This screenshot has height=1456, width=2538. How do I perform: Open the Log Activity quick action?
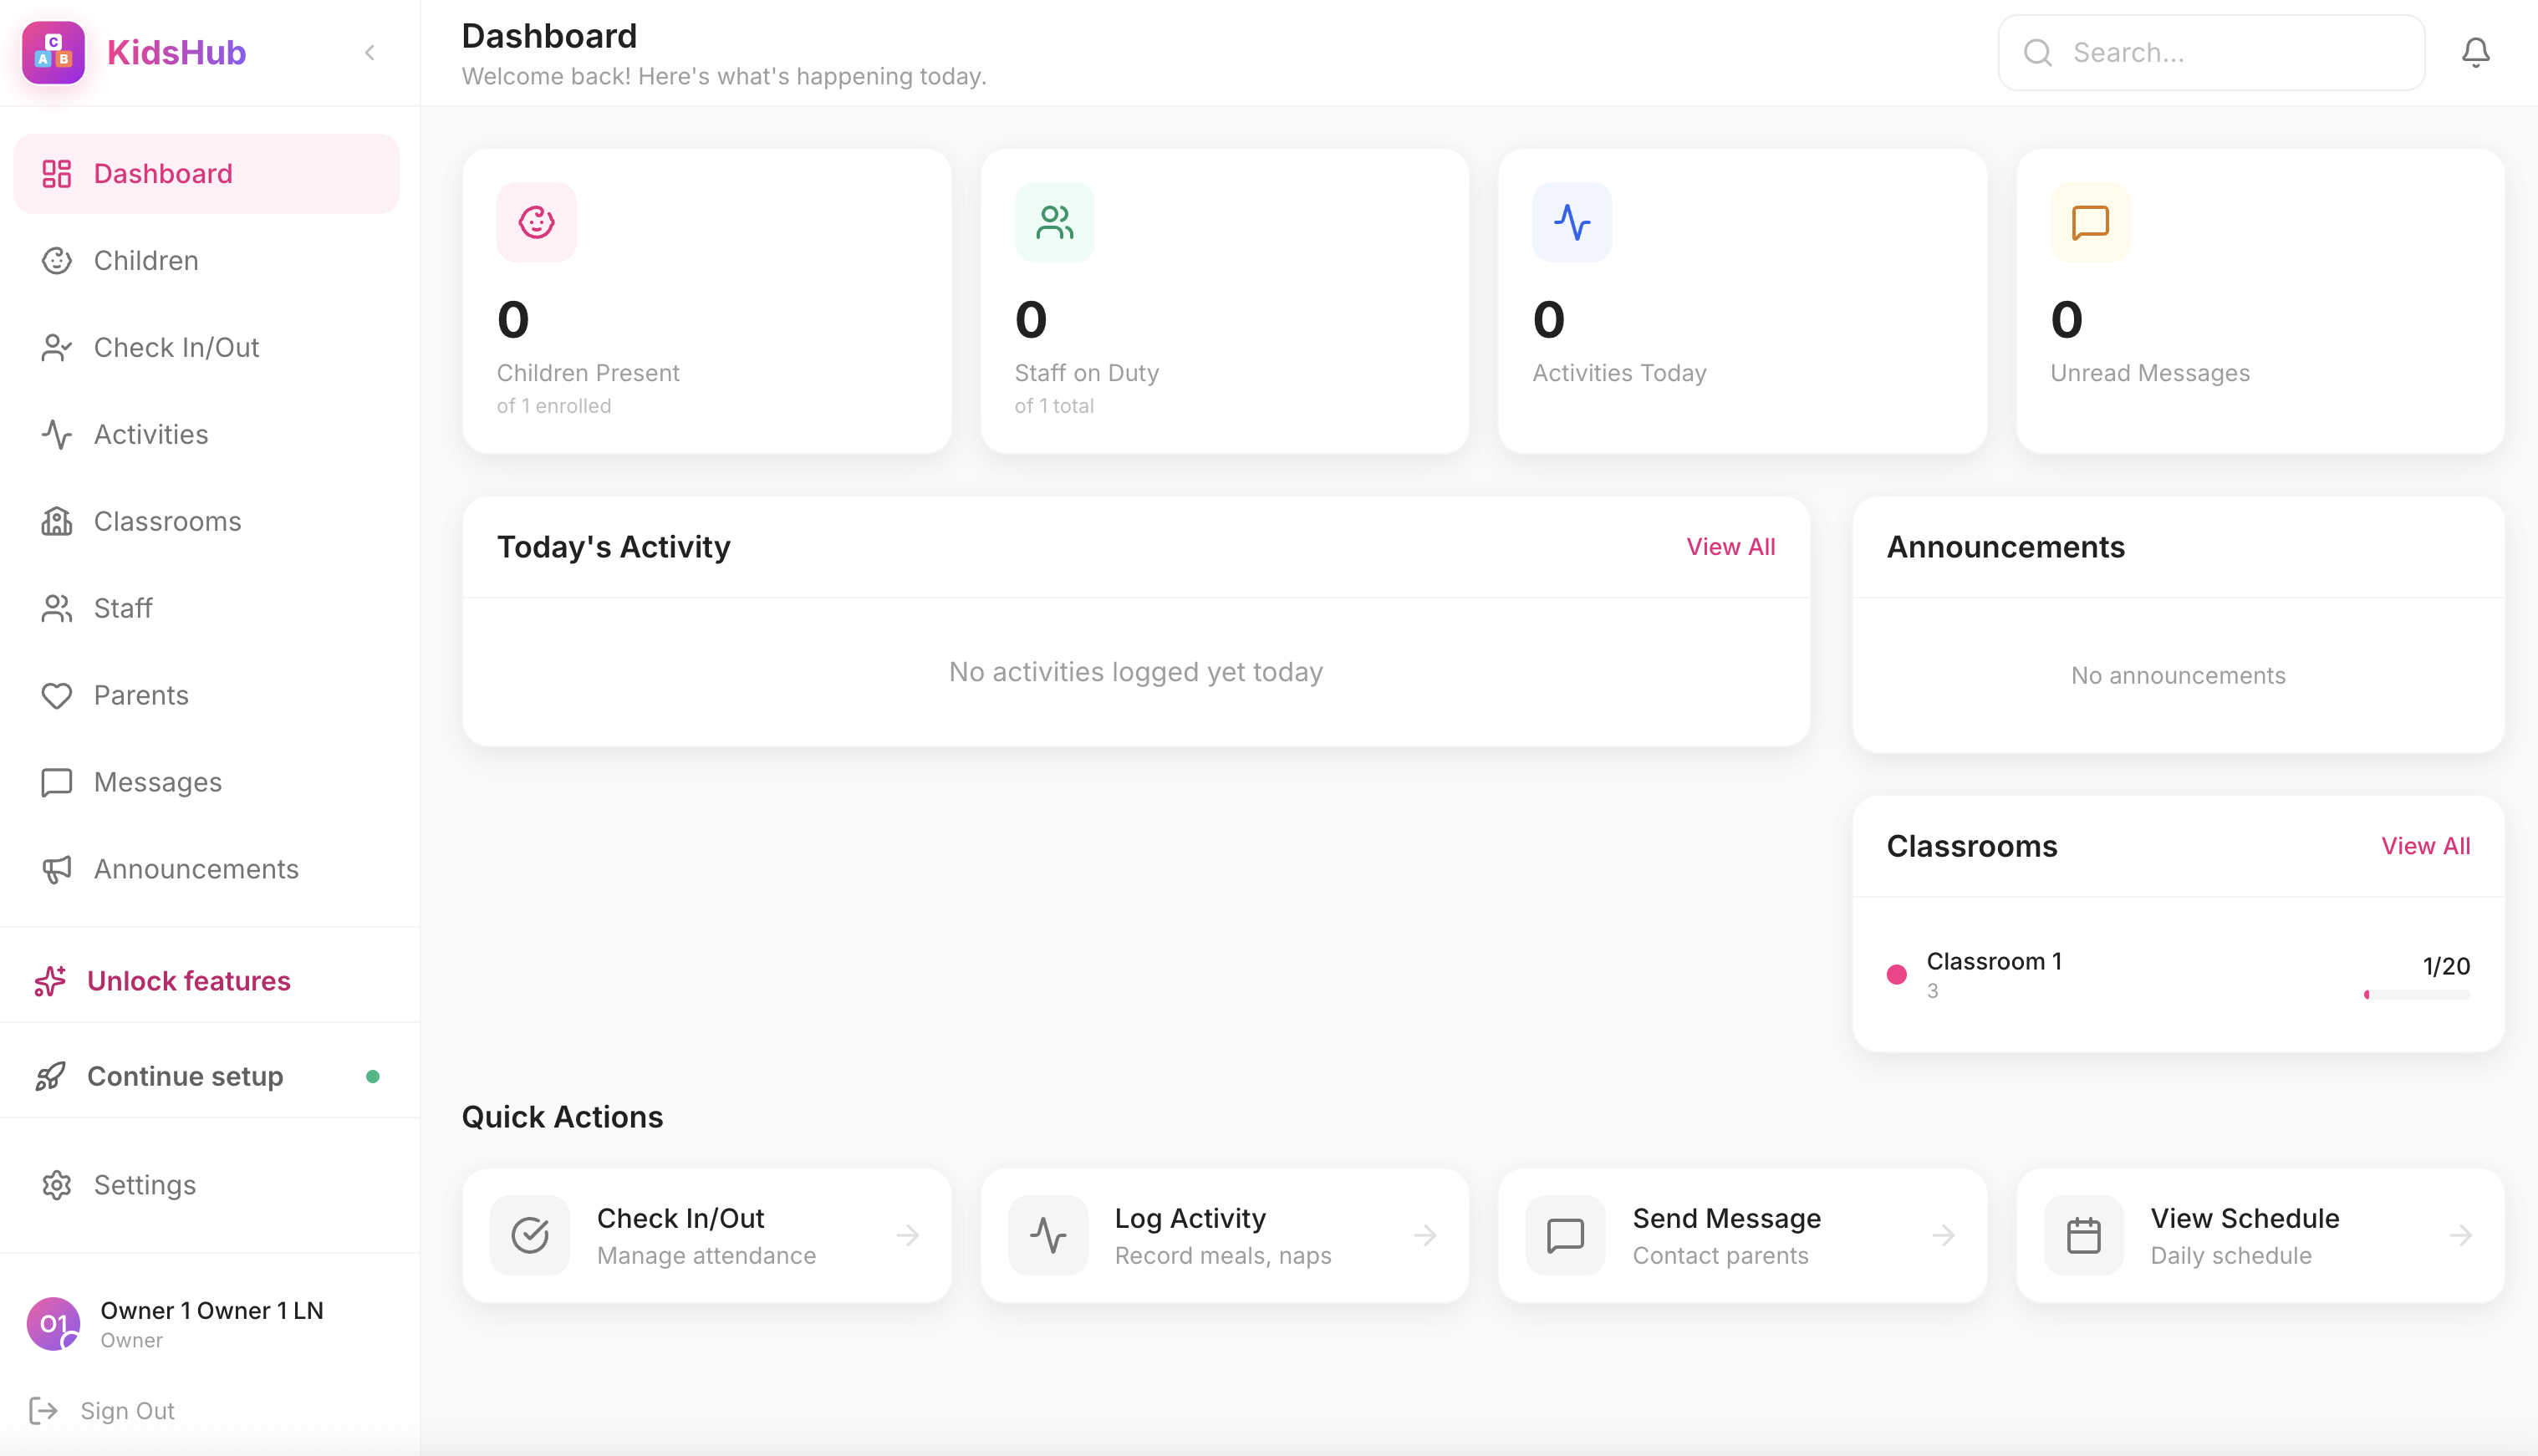(x=1225, y=1236)
